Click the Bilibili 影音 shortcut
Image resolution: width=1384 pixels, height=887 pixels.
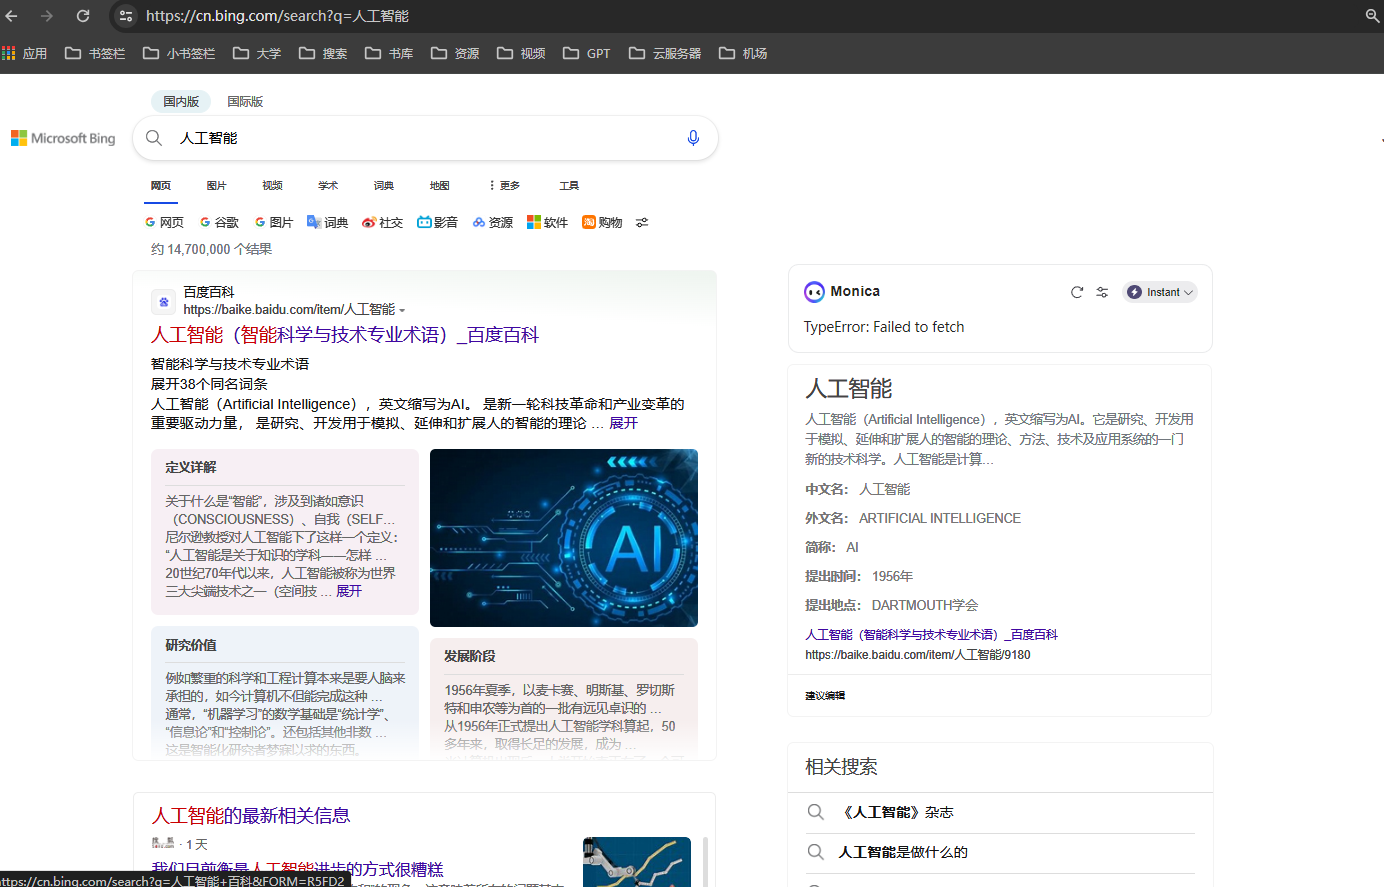[x=437, y=222]
